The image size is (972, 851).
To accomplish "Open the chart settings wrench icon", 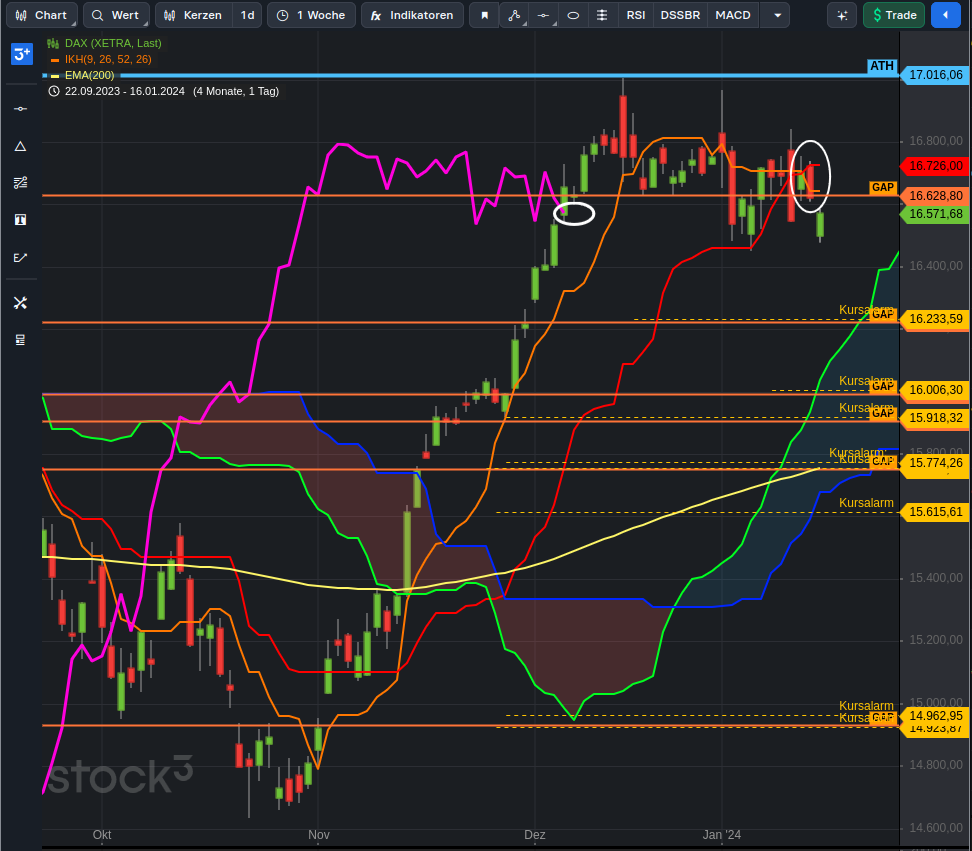I will tap(20, 303).
